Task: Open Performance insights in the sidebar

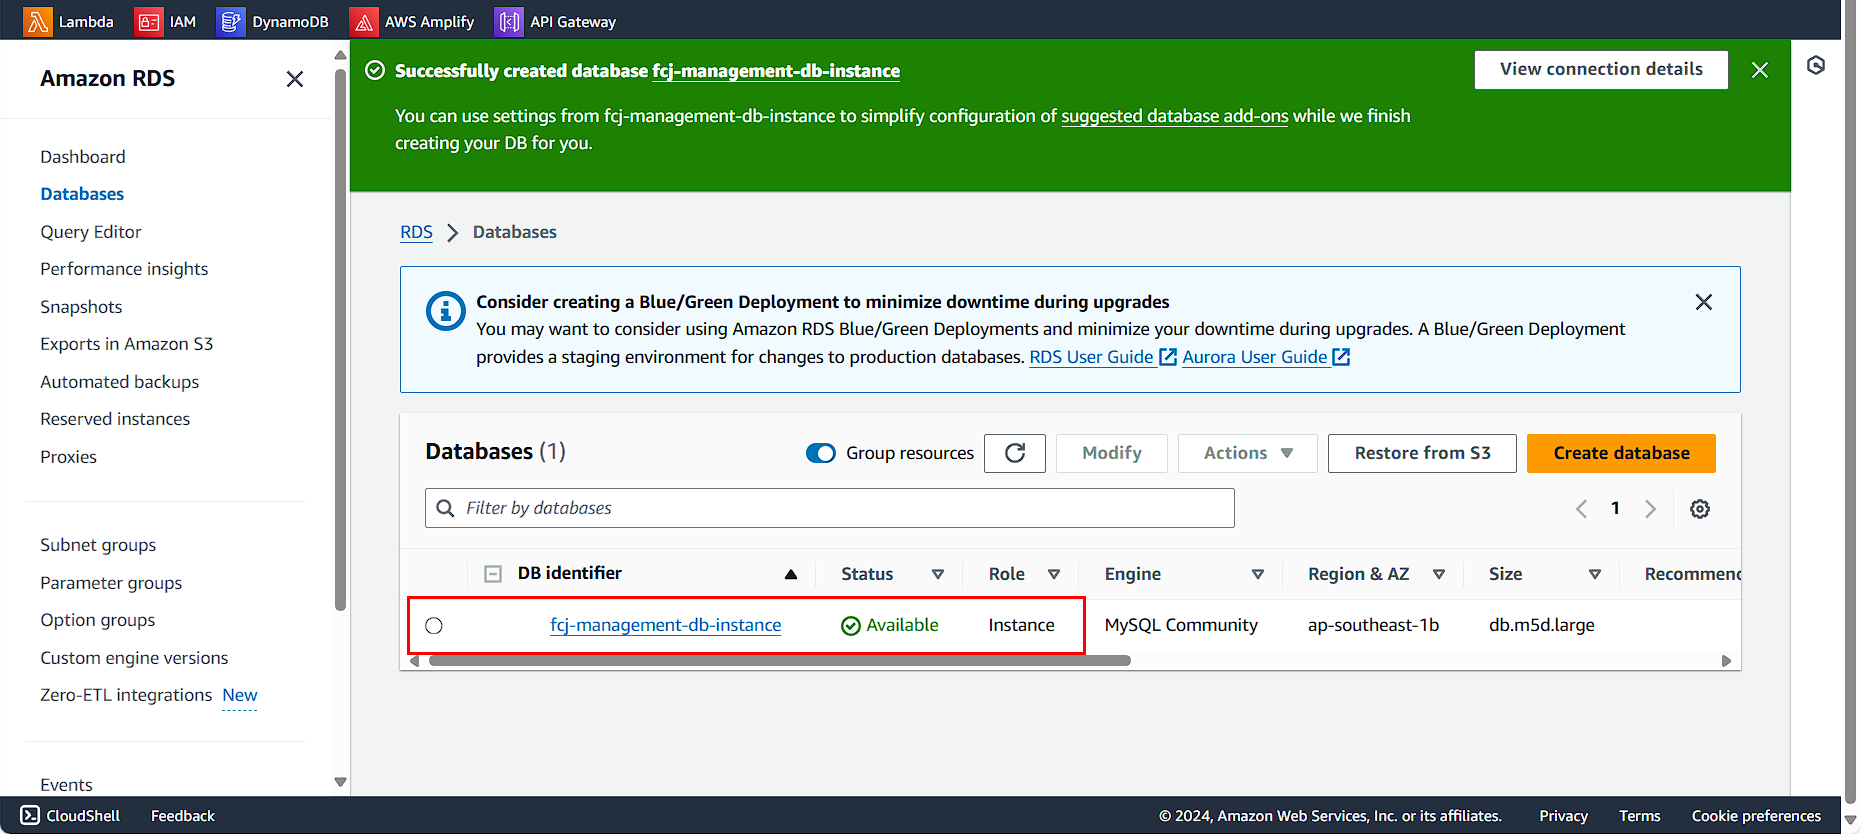Action: [x=124, y=269]
